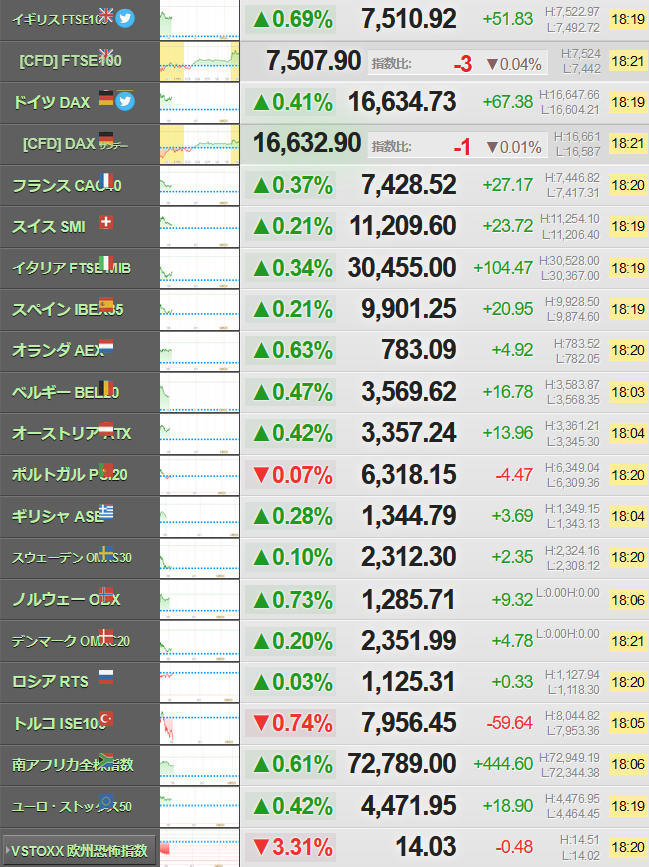Click the 7,510.92 FTSE100 price value
Viewport: 649px width, 867px height.
click(x=409, y=19)
